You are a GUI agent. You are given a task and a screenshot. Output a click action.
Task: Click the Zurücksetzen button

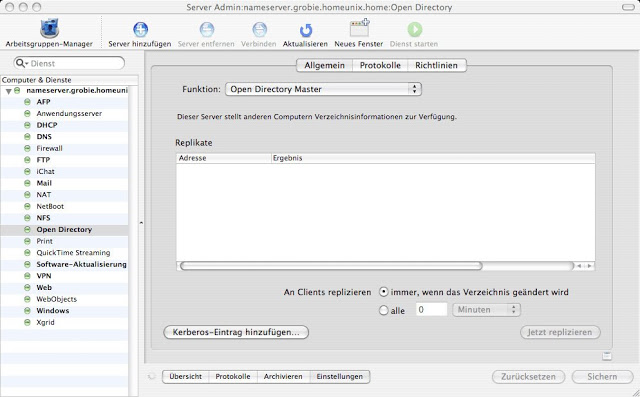pos(529,377)
